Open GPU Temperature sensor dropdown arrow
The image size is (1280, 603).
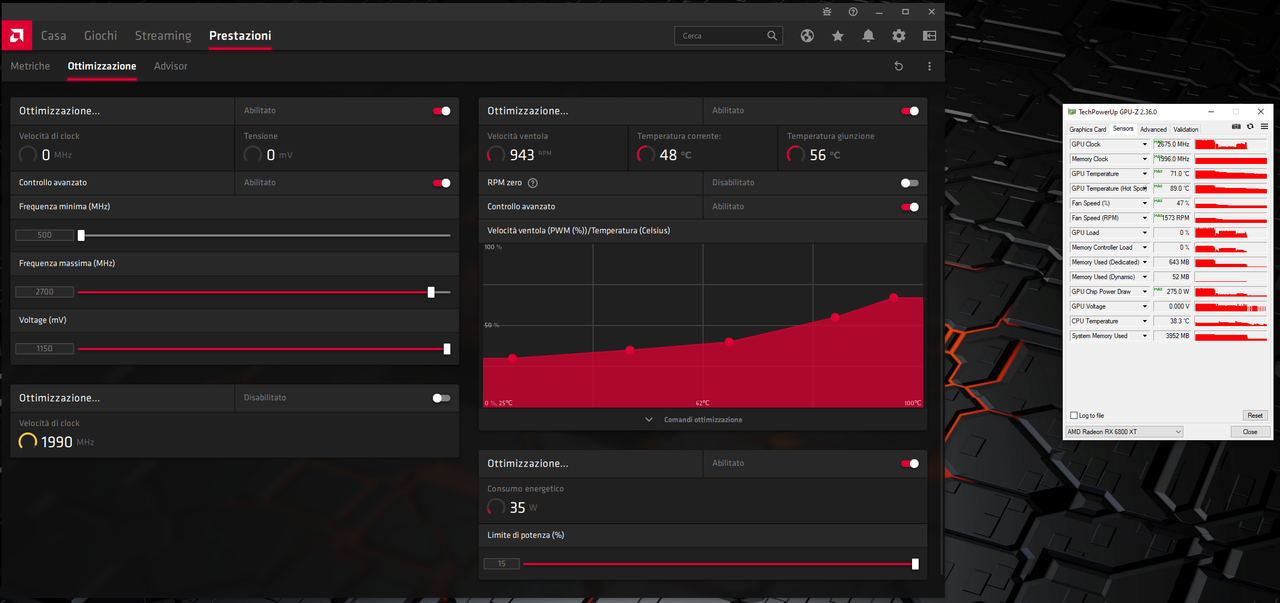(1145, 174)
